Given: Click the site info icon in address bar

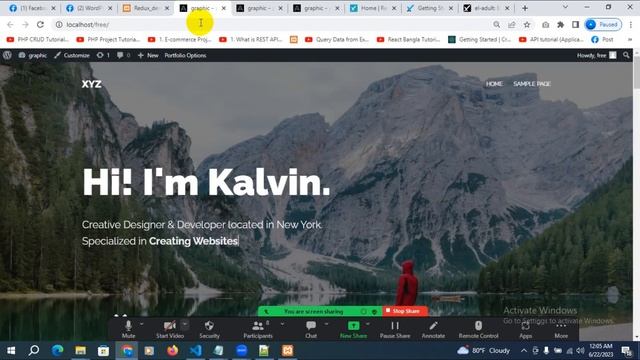Looking at the screenshot, I should (x=59, y=24).
